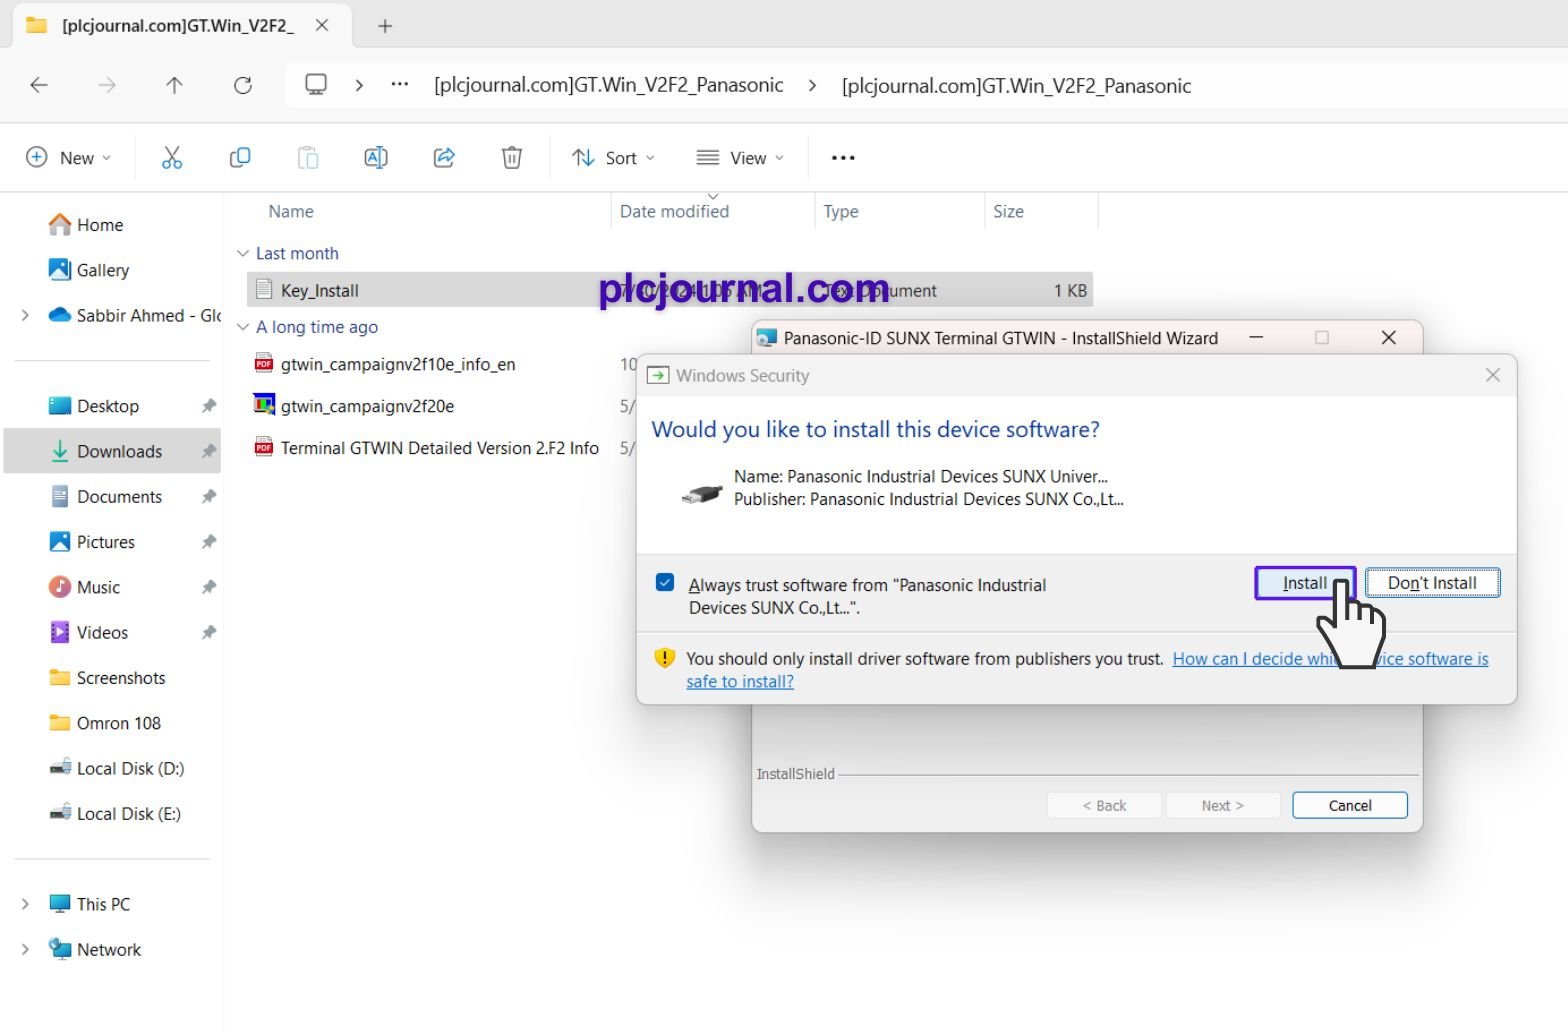The width and height of the screenshot is (1568, 1033).
Task: Click the Don't Install button
Action: point(1432,583)
